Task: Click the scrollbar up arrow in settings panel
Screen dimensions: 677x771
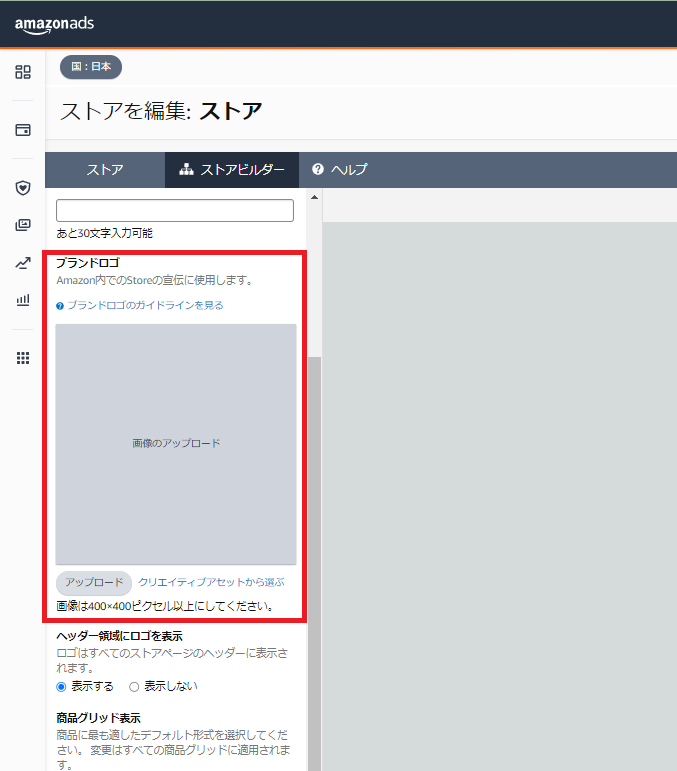Action: [314, 197]
